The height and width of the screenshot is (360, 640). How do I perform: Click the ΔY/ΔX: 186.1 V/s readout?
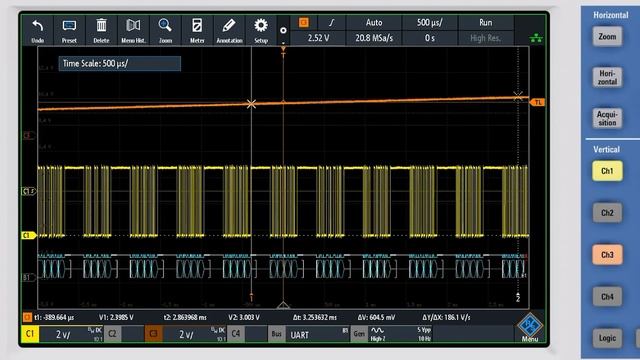(x=446, y=317)
